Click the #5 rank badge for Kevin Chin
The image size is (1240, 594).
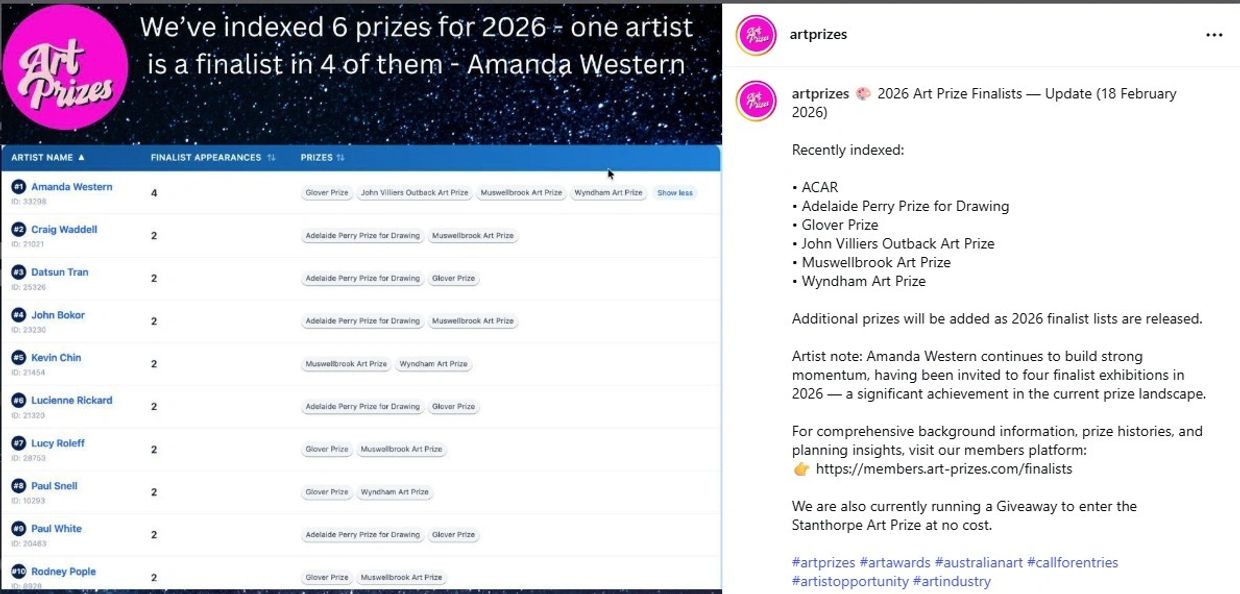point(18,358)
